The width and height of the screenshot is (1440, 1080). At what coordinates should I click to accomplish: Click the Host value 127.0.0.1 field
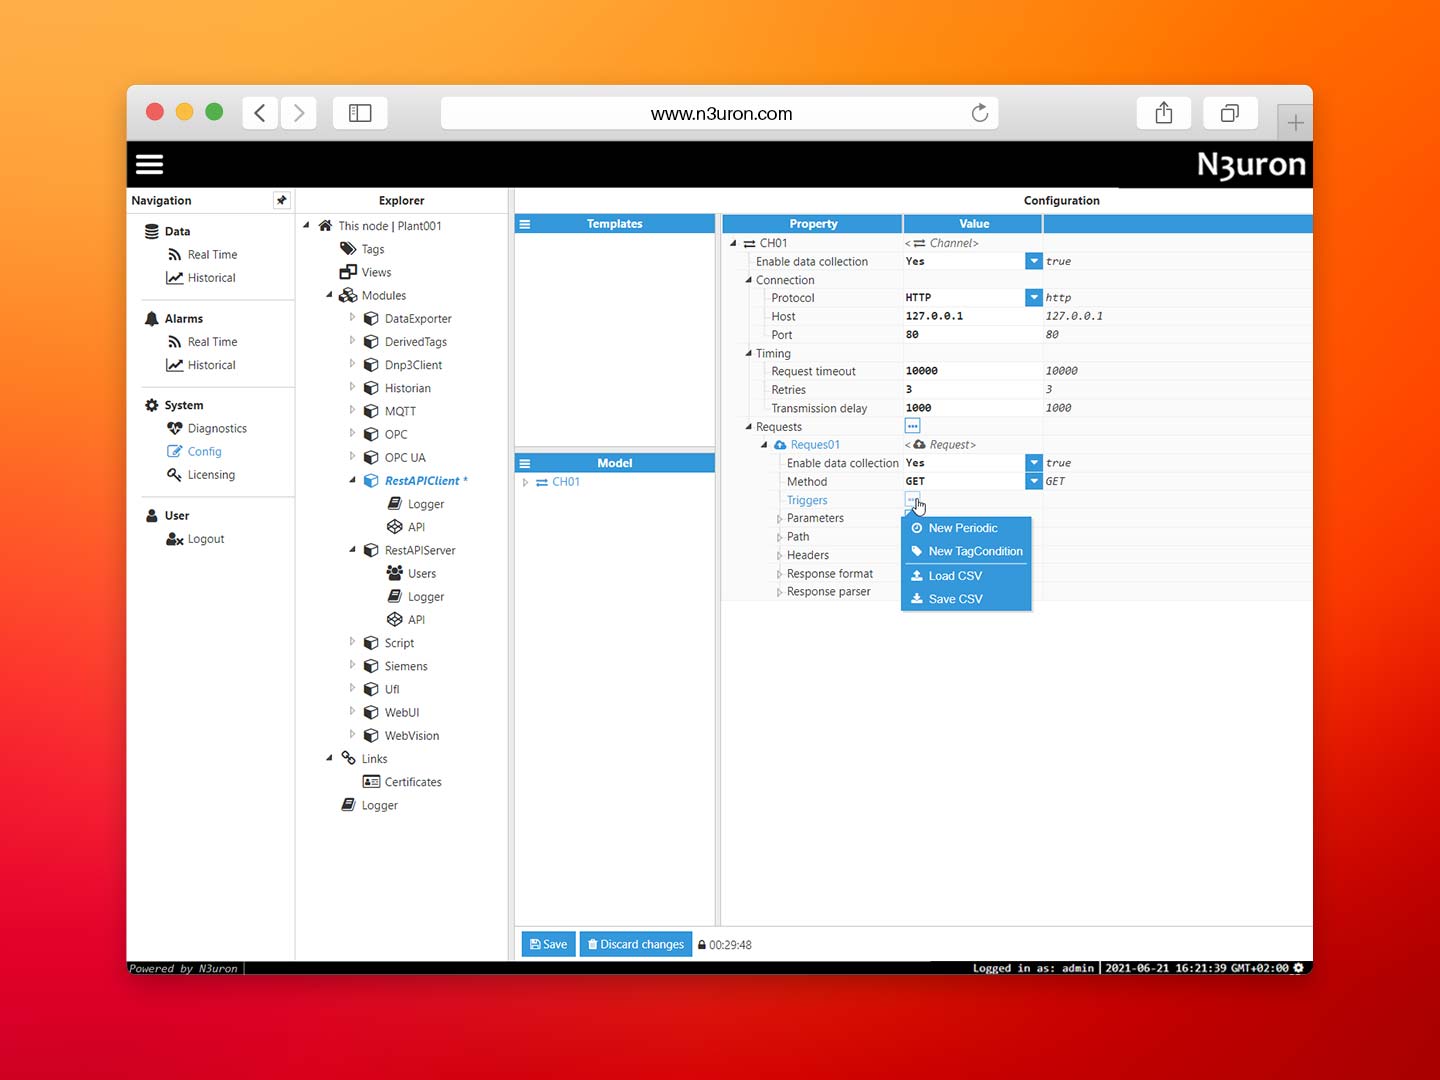972,316
